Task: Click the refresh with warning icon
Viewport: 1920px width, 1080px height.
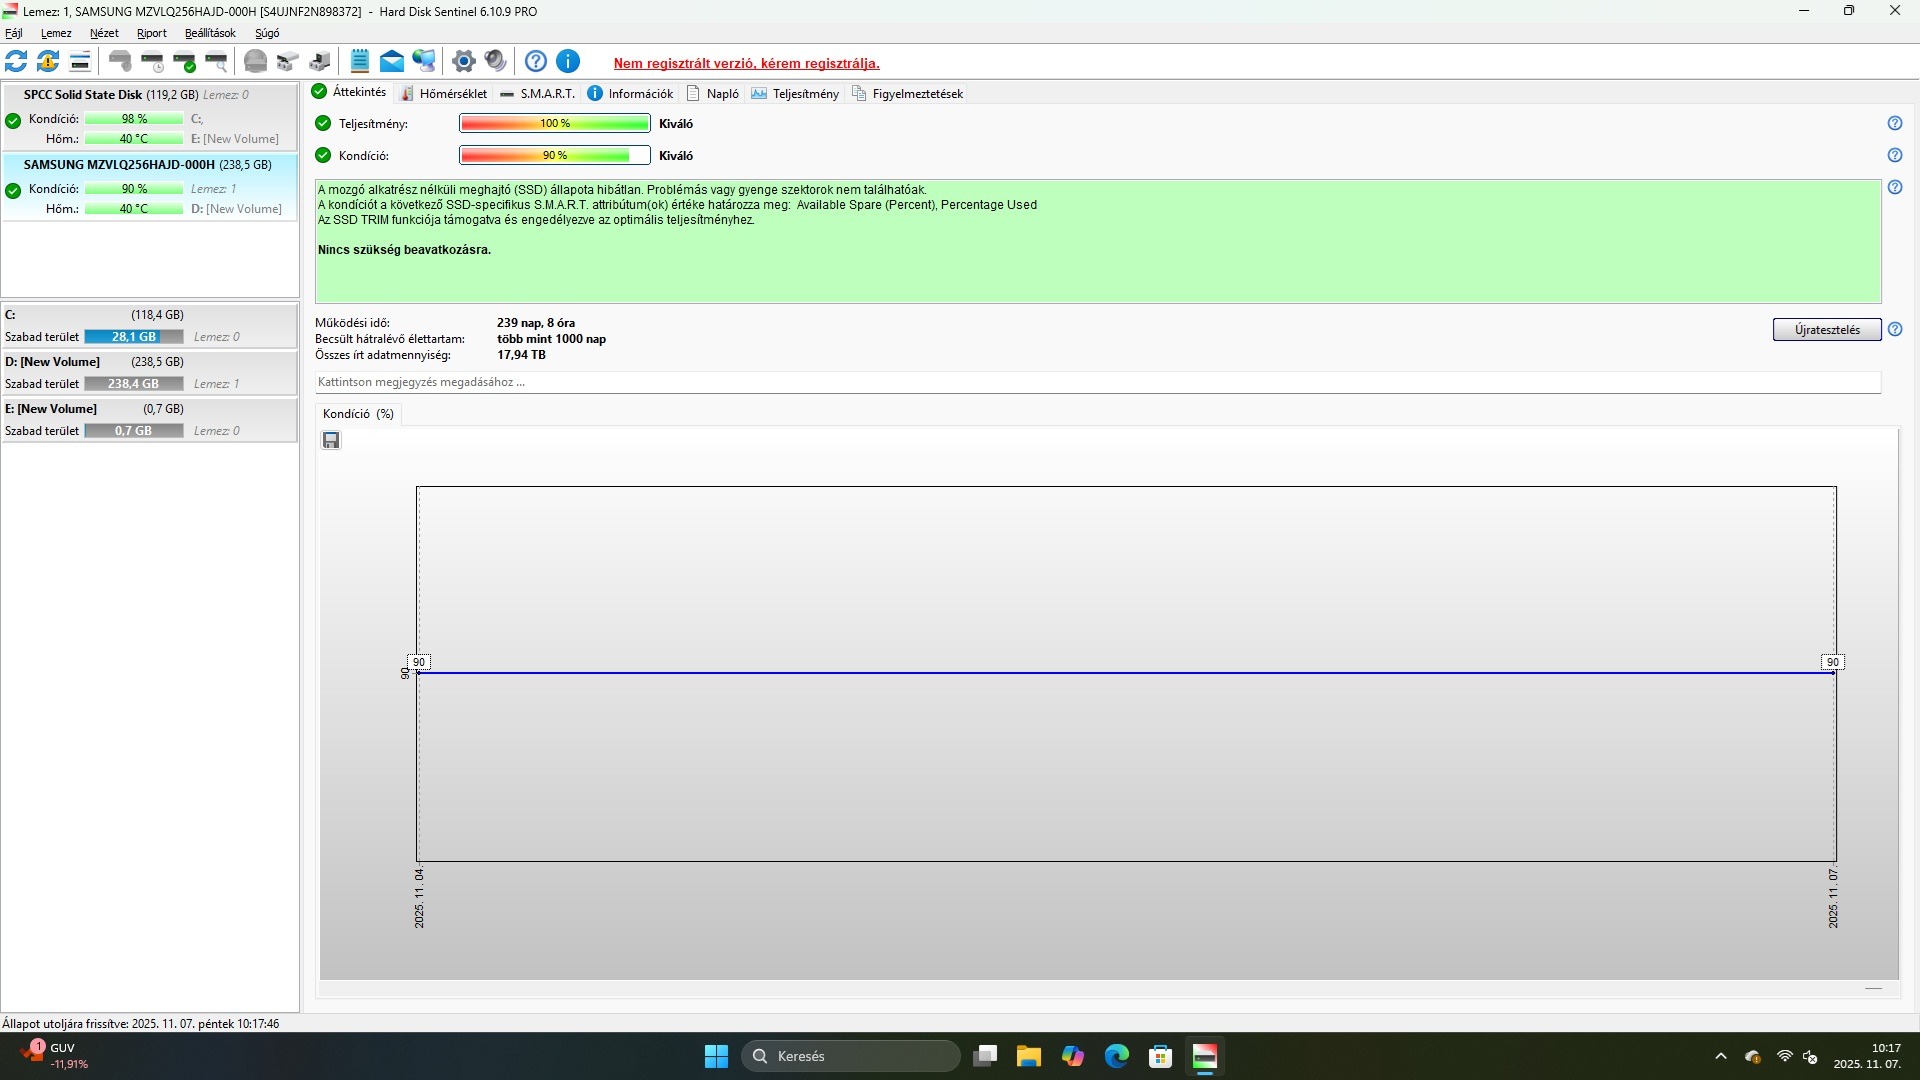Action: [x=48, y=62]
